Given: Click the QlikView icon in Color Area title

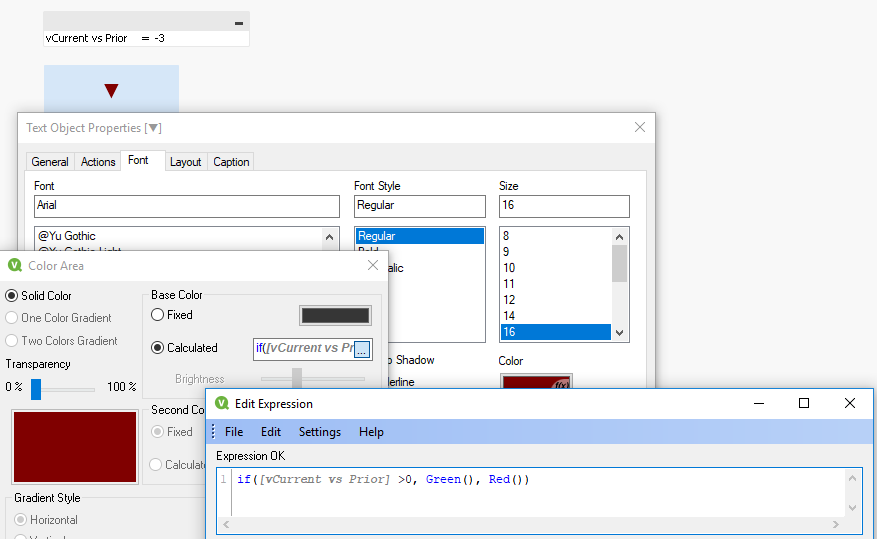Looking at the screenshot, I should (x=15, y=266).
